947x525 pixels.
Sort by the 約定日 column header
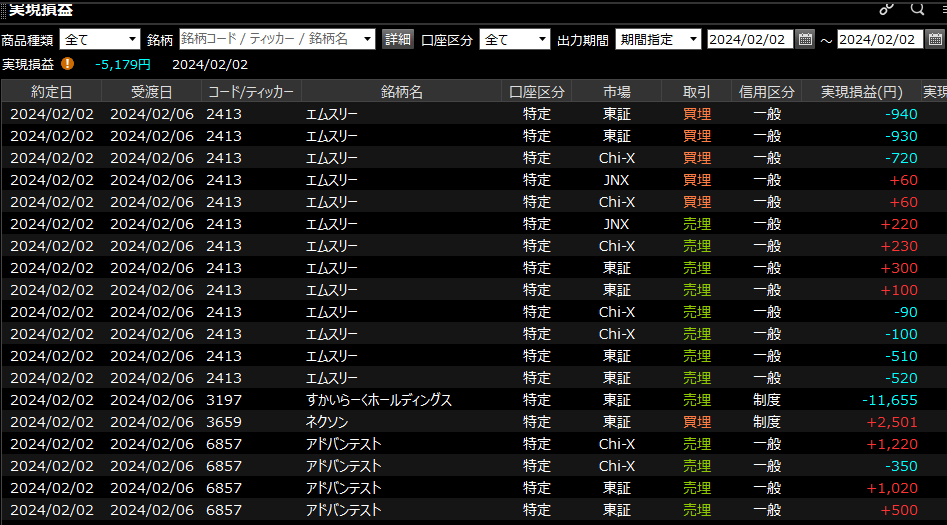51,92
